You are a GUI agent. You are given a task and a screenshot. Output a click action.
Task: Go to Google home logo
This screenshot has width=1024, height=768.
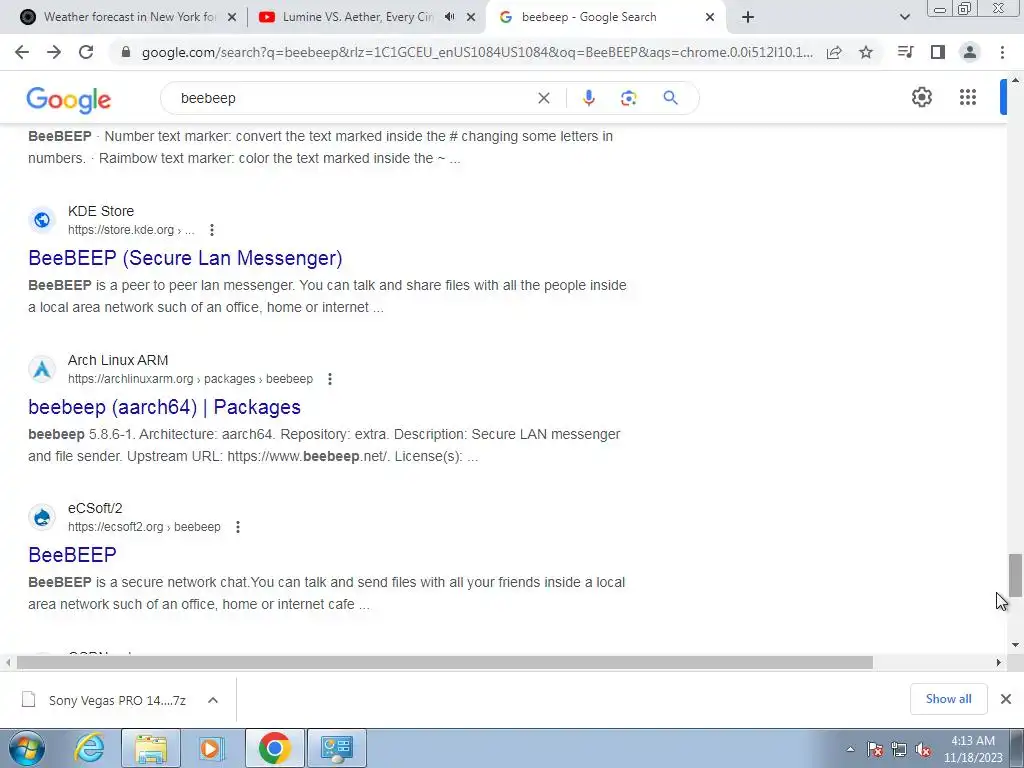click(x=69, y=99)
